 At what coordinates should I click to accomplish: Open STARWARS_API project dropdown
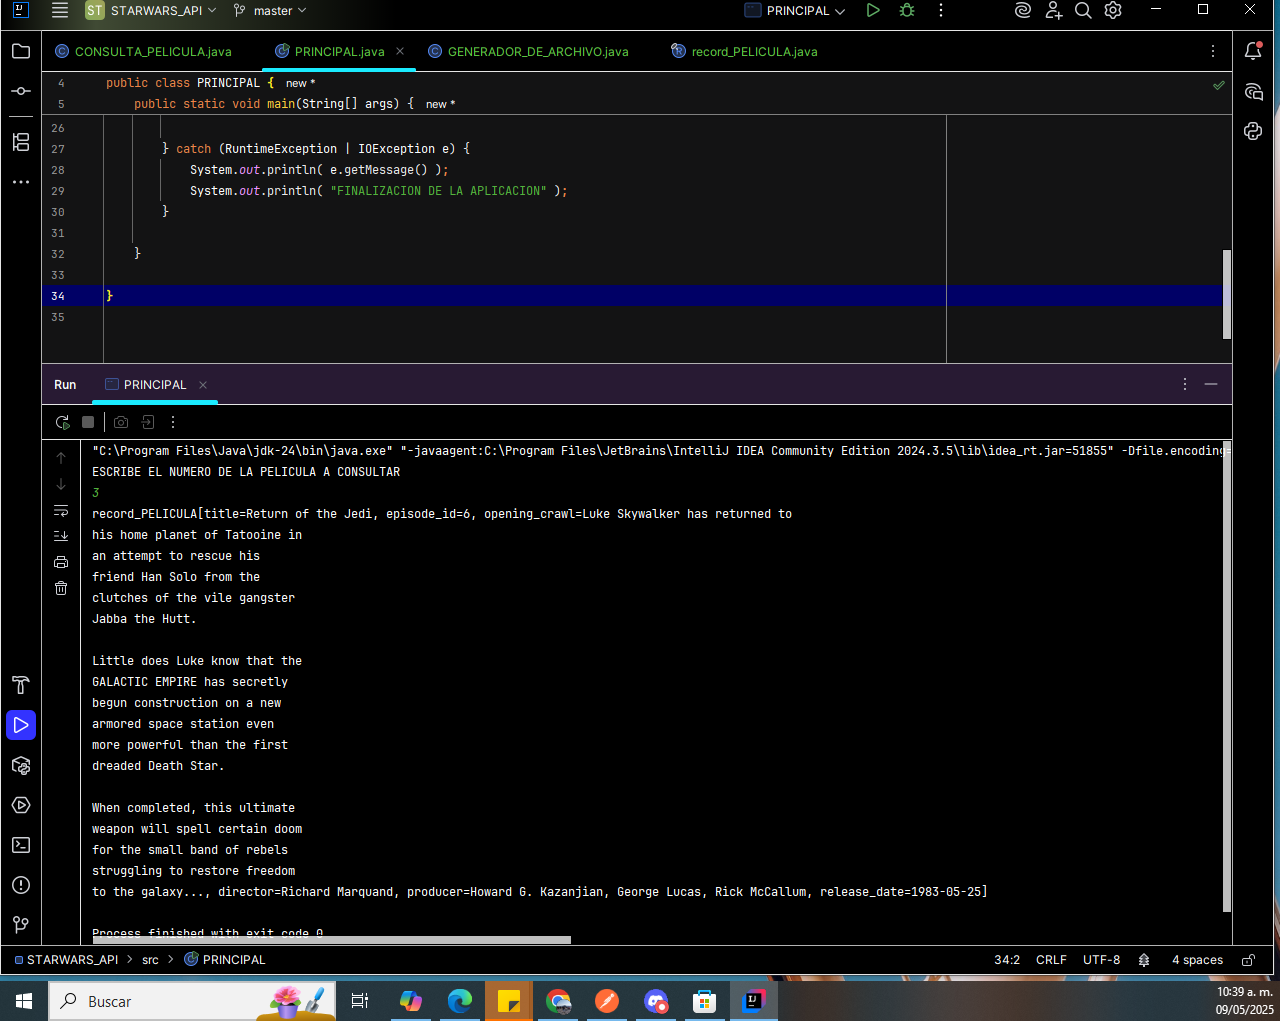click(151, 10)
